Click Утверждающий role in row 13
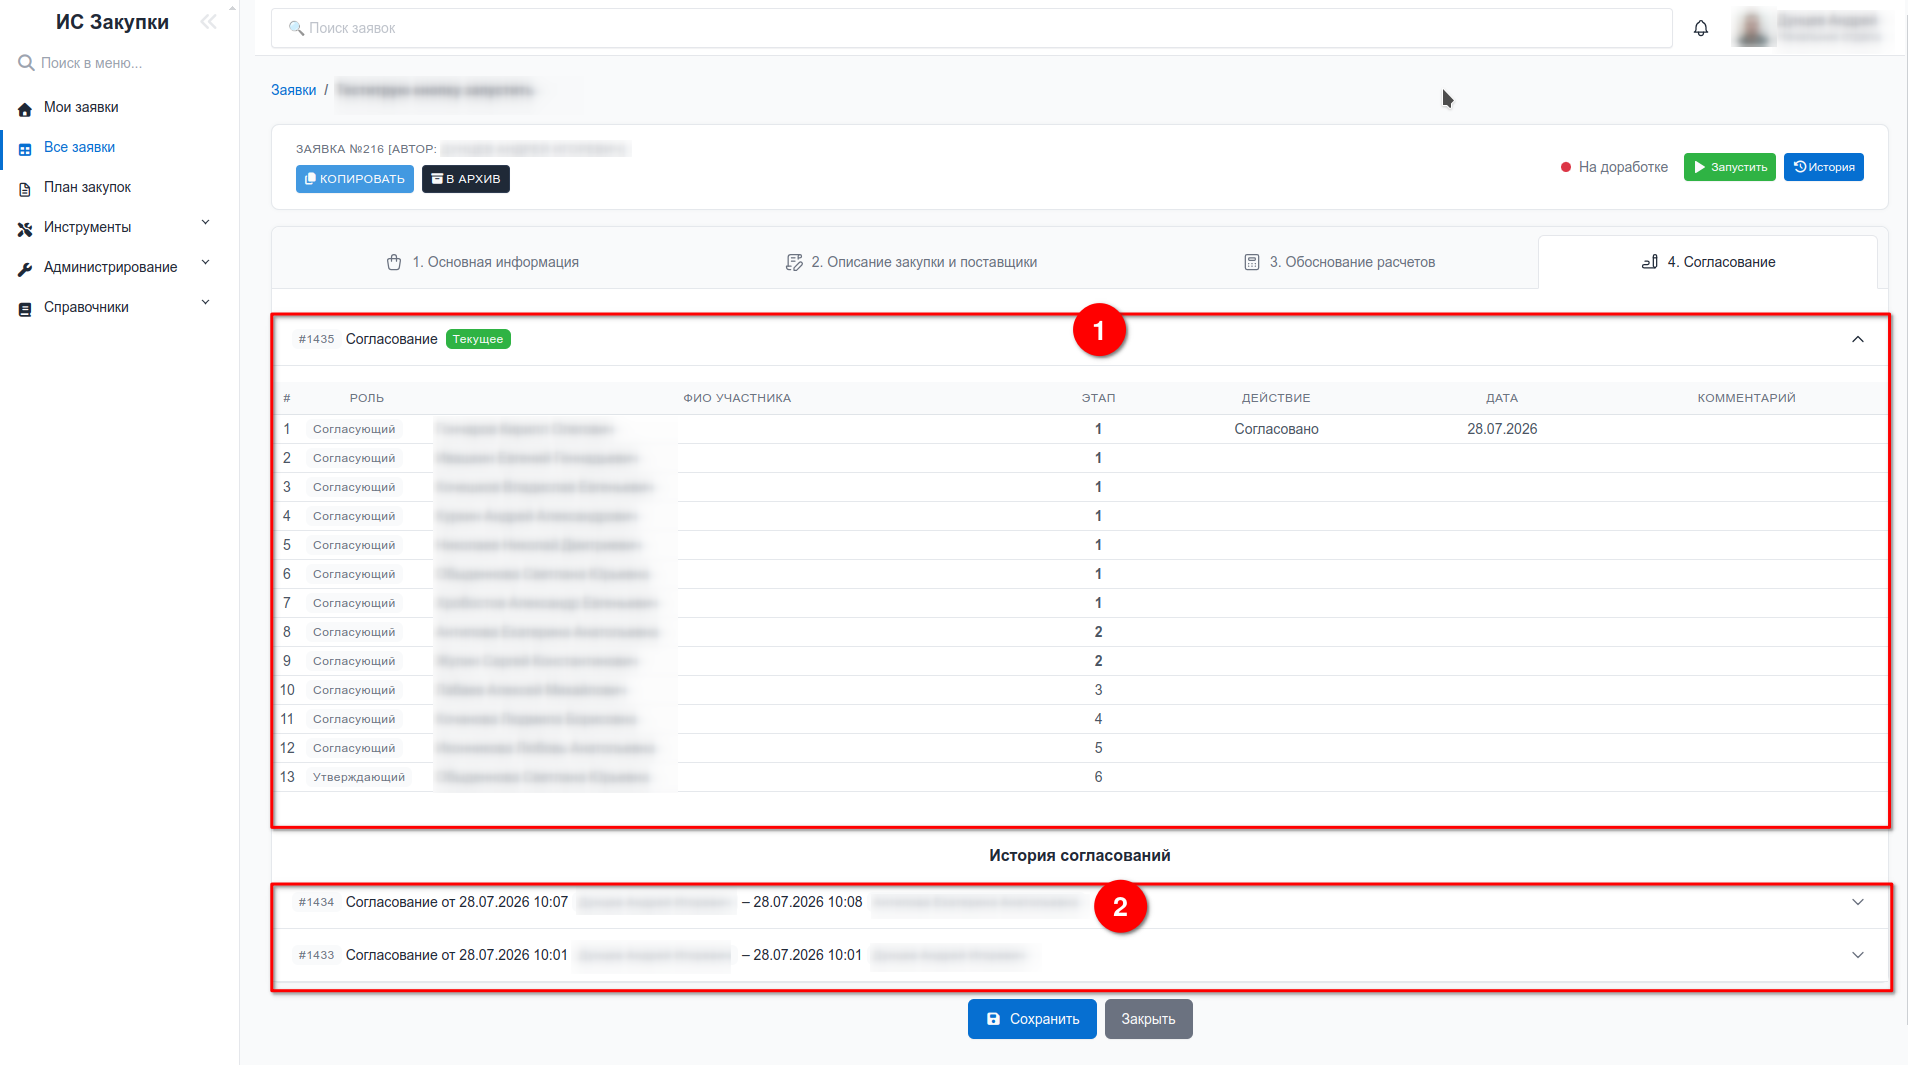The image size is (1908, 1065). pyautogui.click(x=359, y=777)
